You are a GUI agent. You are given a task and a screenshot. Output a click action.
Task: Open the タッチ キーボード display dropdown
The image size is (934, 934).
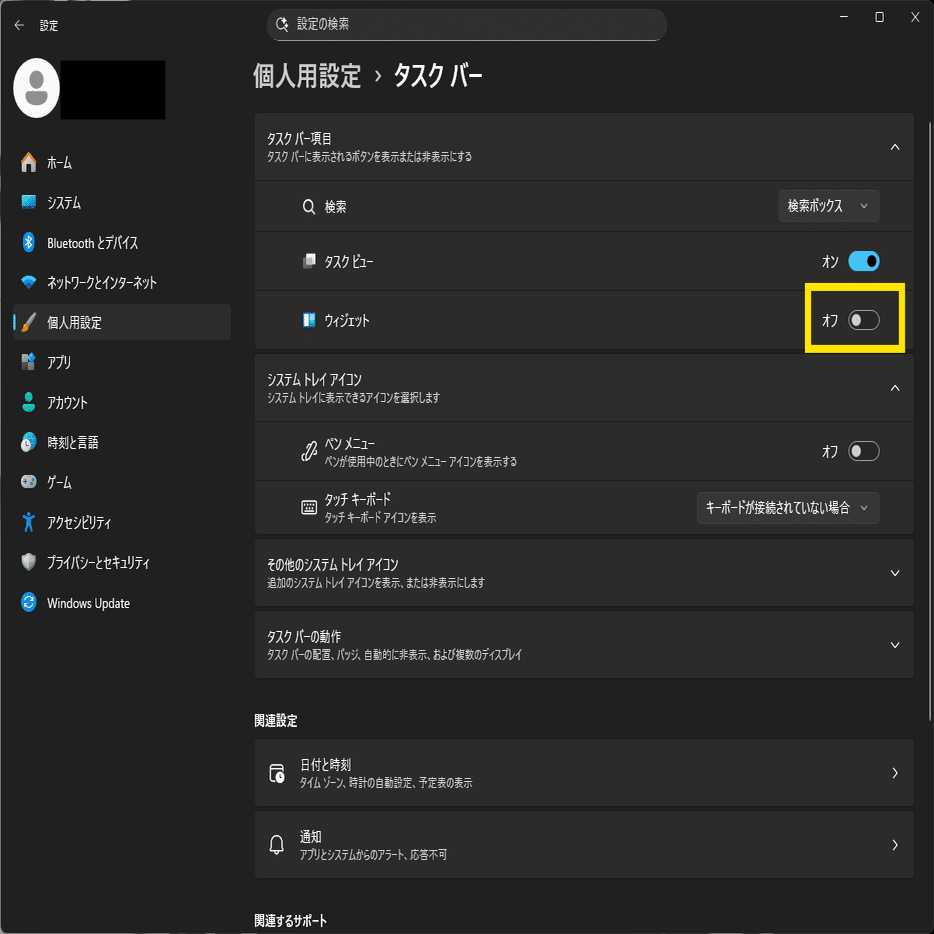[x=787, y=507]
